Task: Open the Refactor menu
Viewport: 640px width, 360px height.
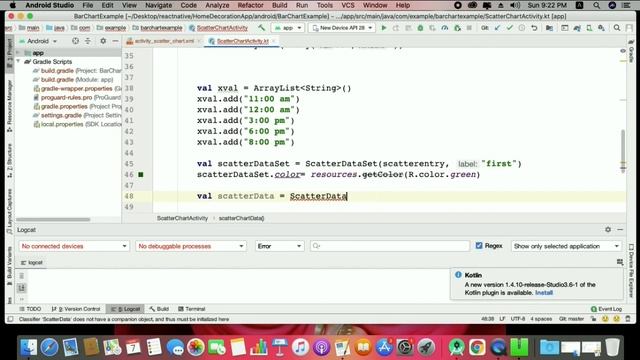Action: [x=250, y=5]
